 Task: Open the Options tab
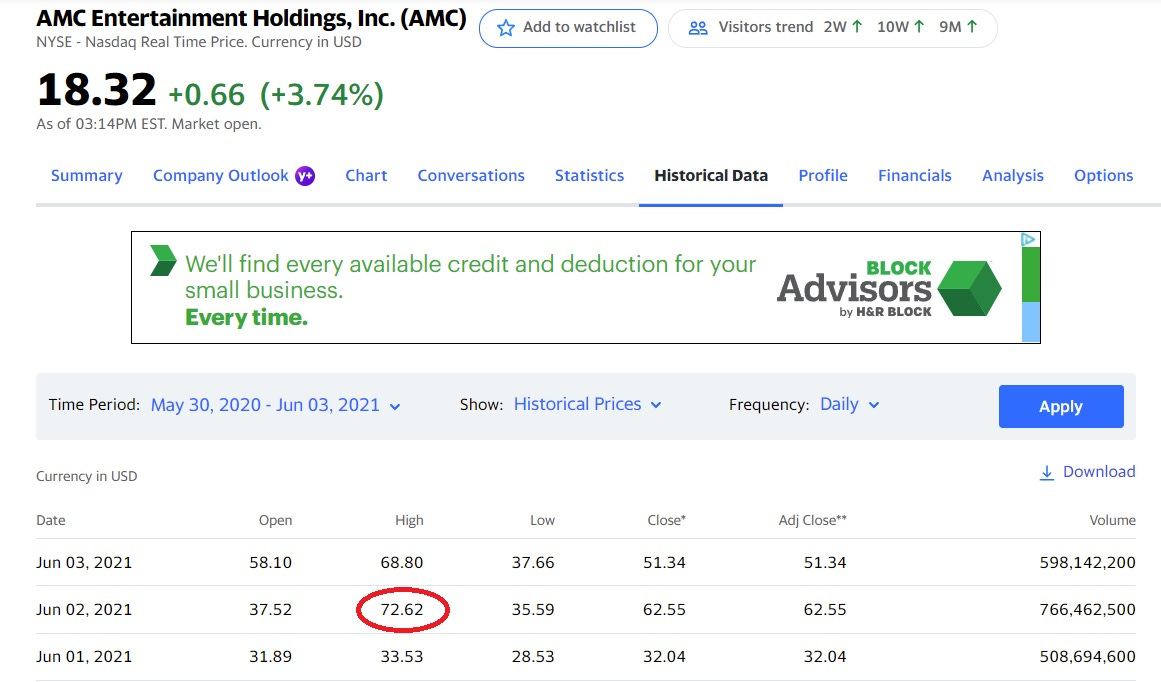(1103, 175)
